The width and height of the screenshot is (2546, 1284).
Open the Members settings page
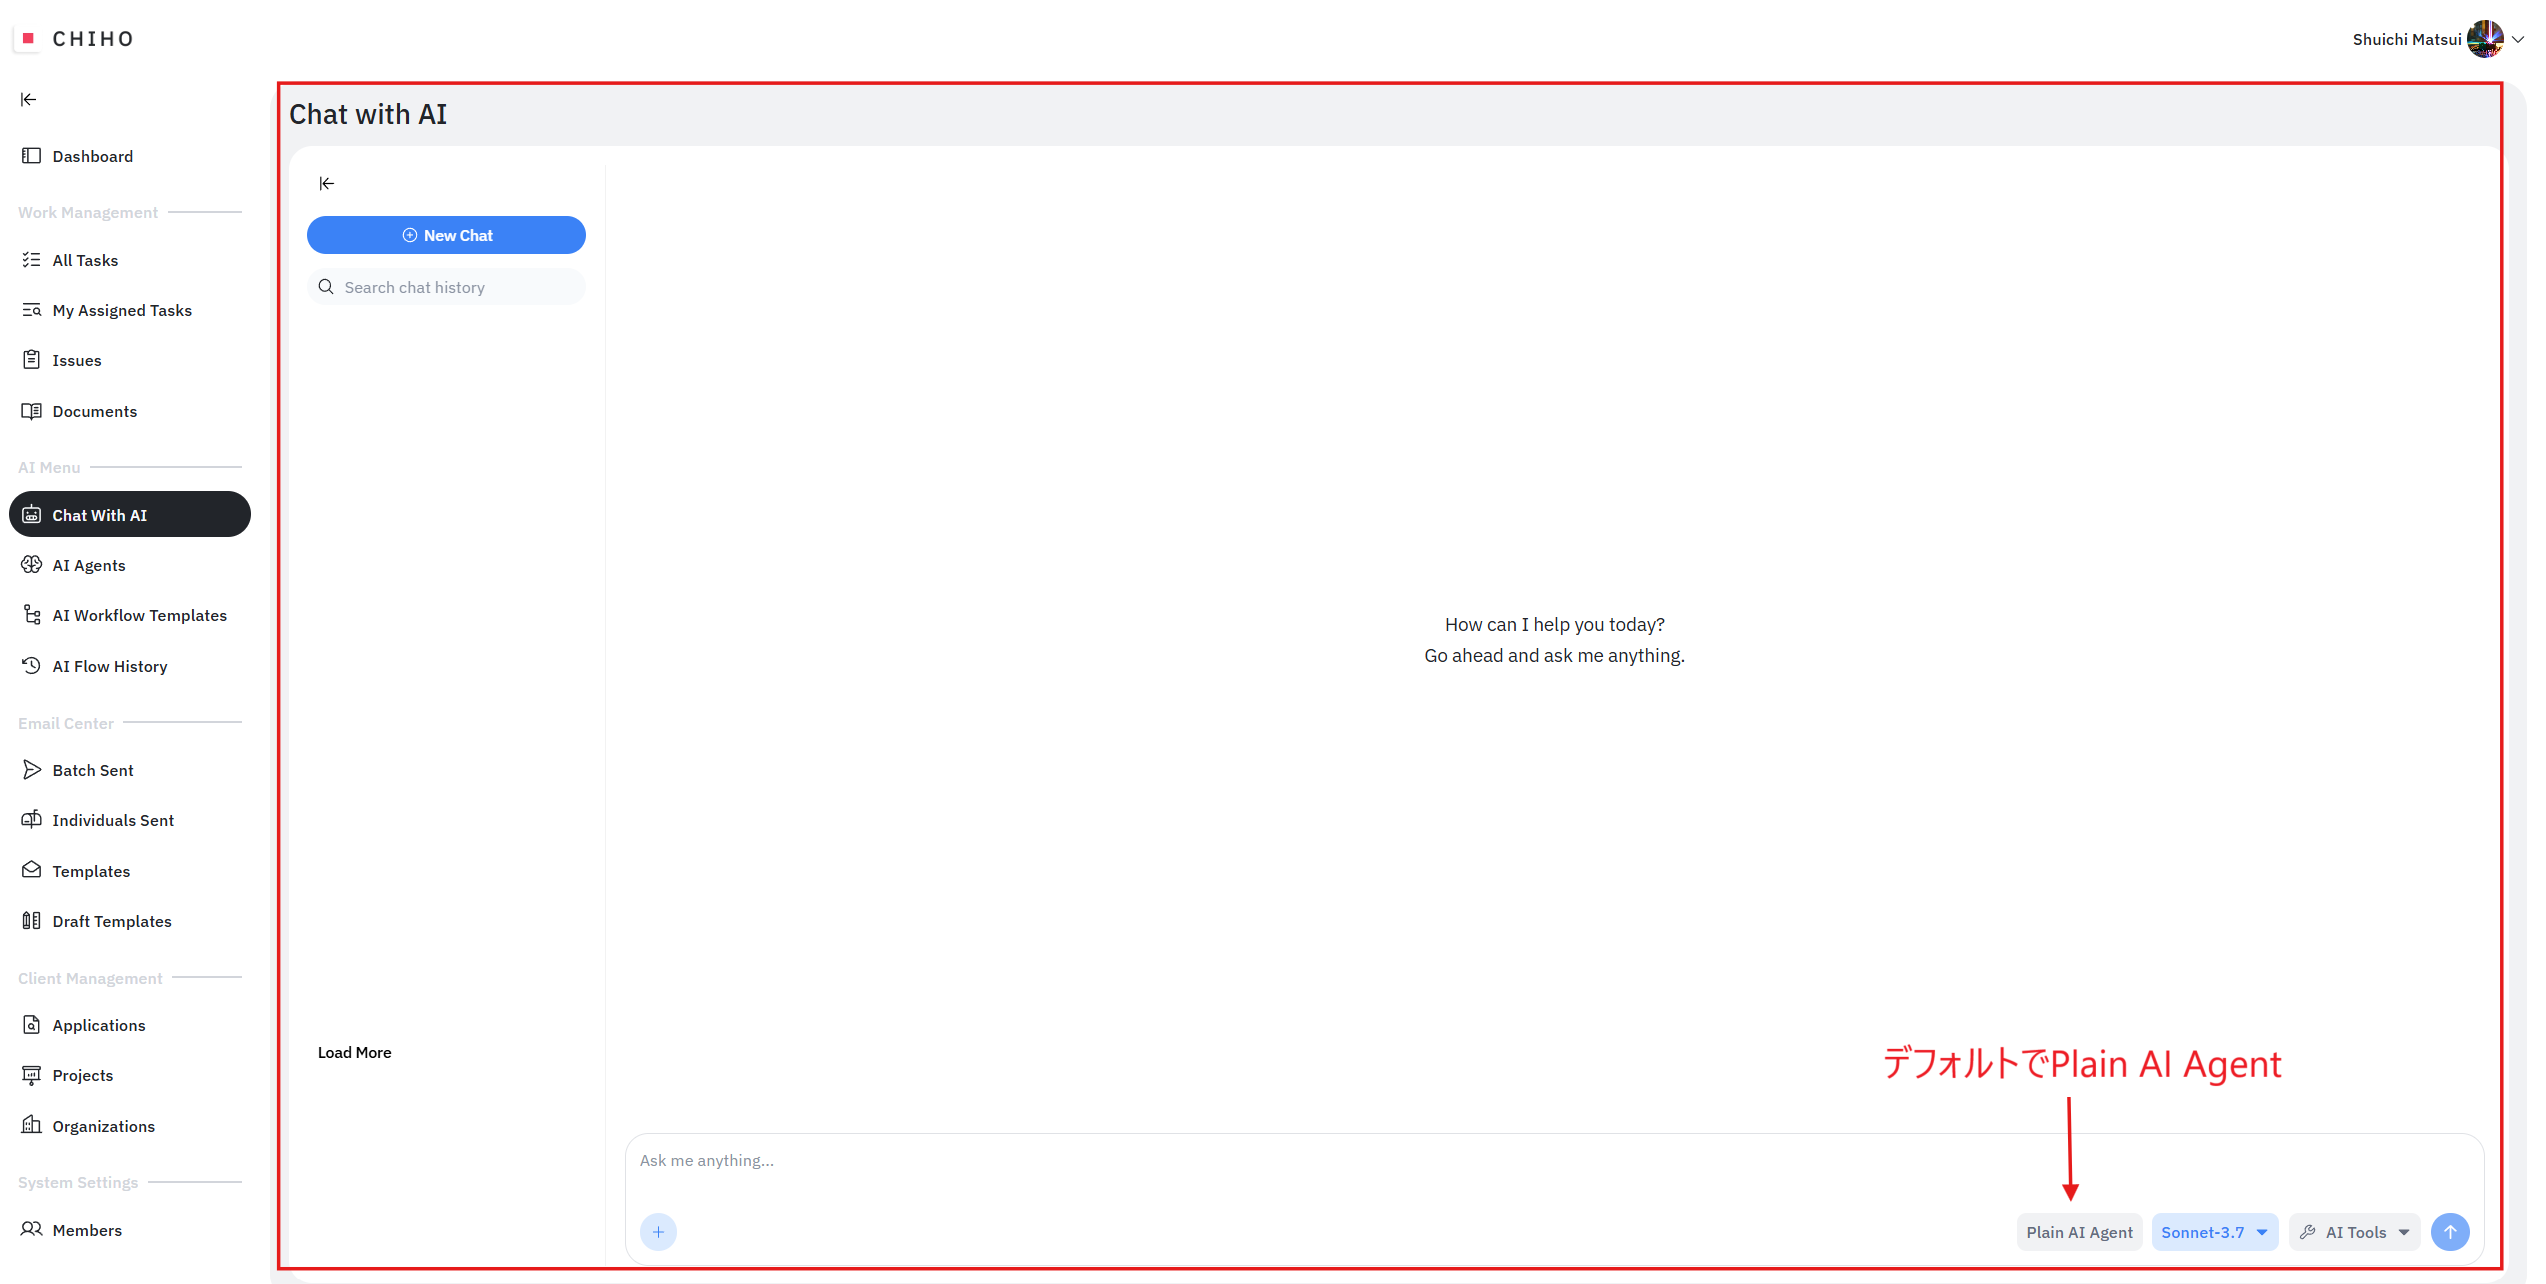87,1230
